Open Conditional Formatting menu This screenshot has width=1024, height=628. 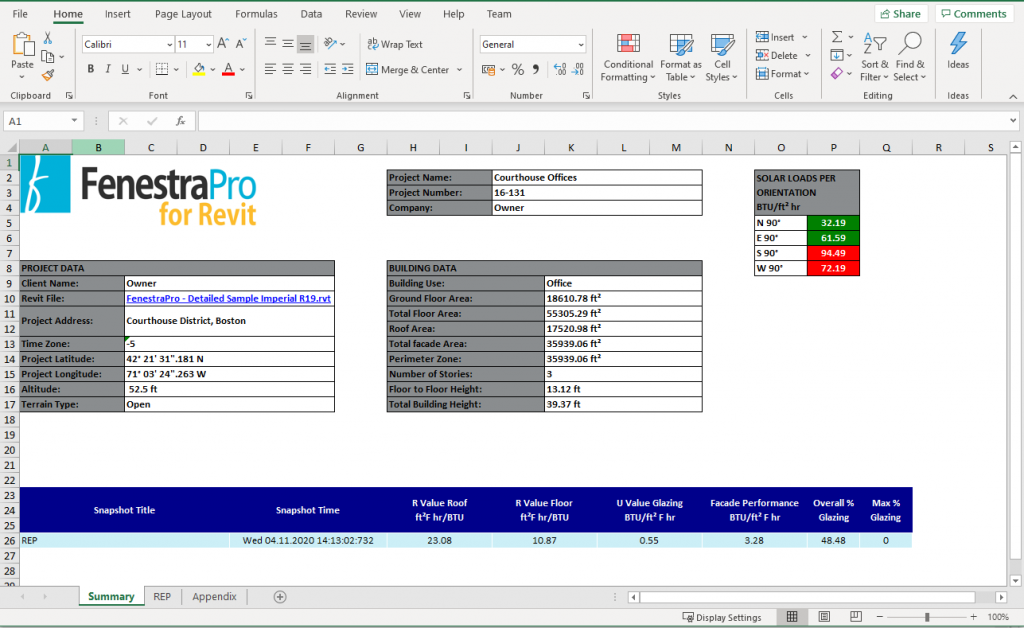coord(628,57)
